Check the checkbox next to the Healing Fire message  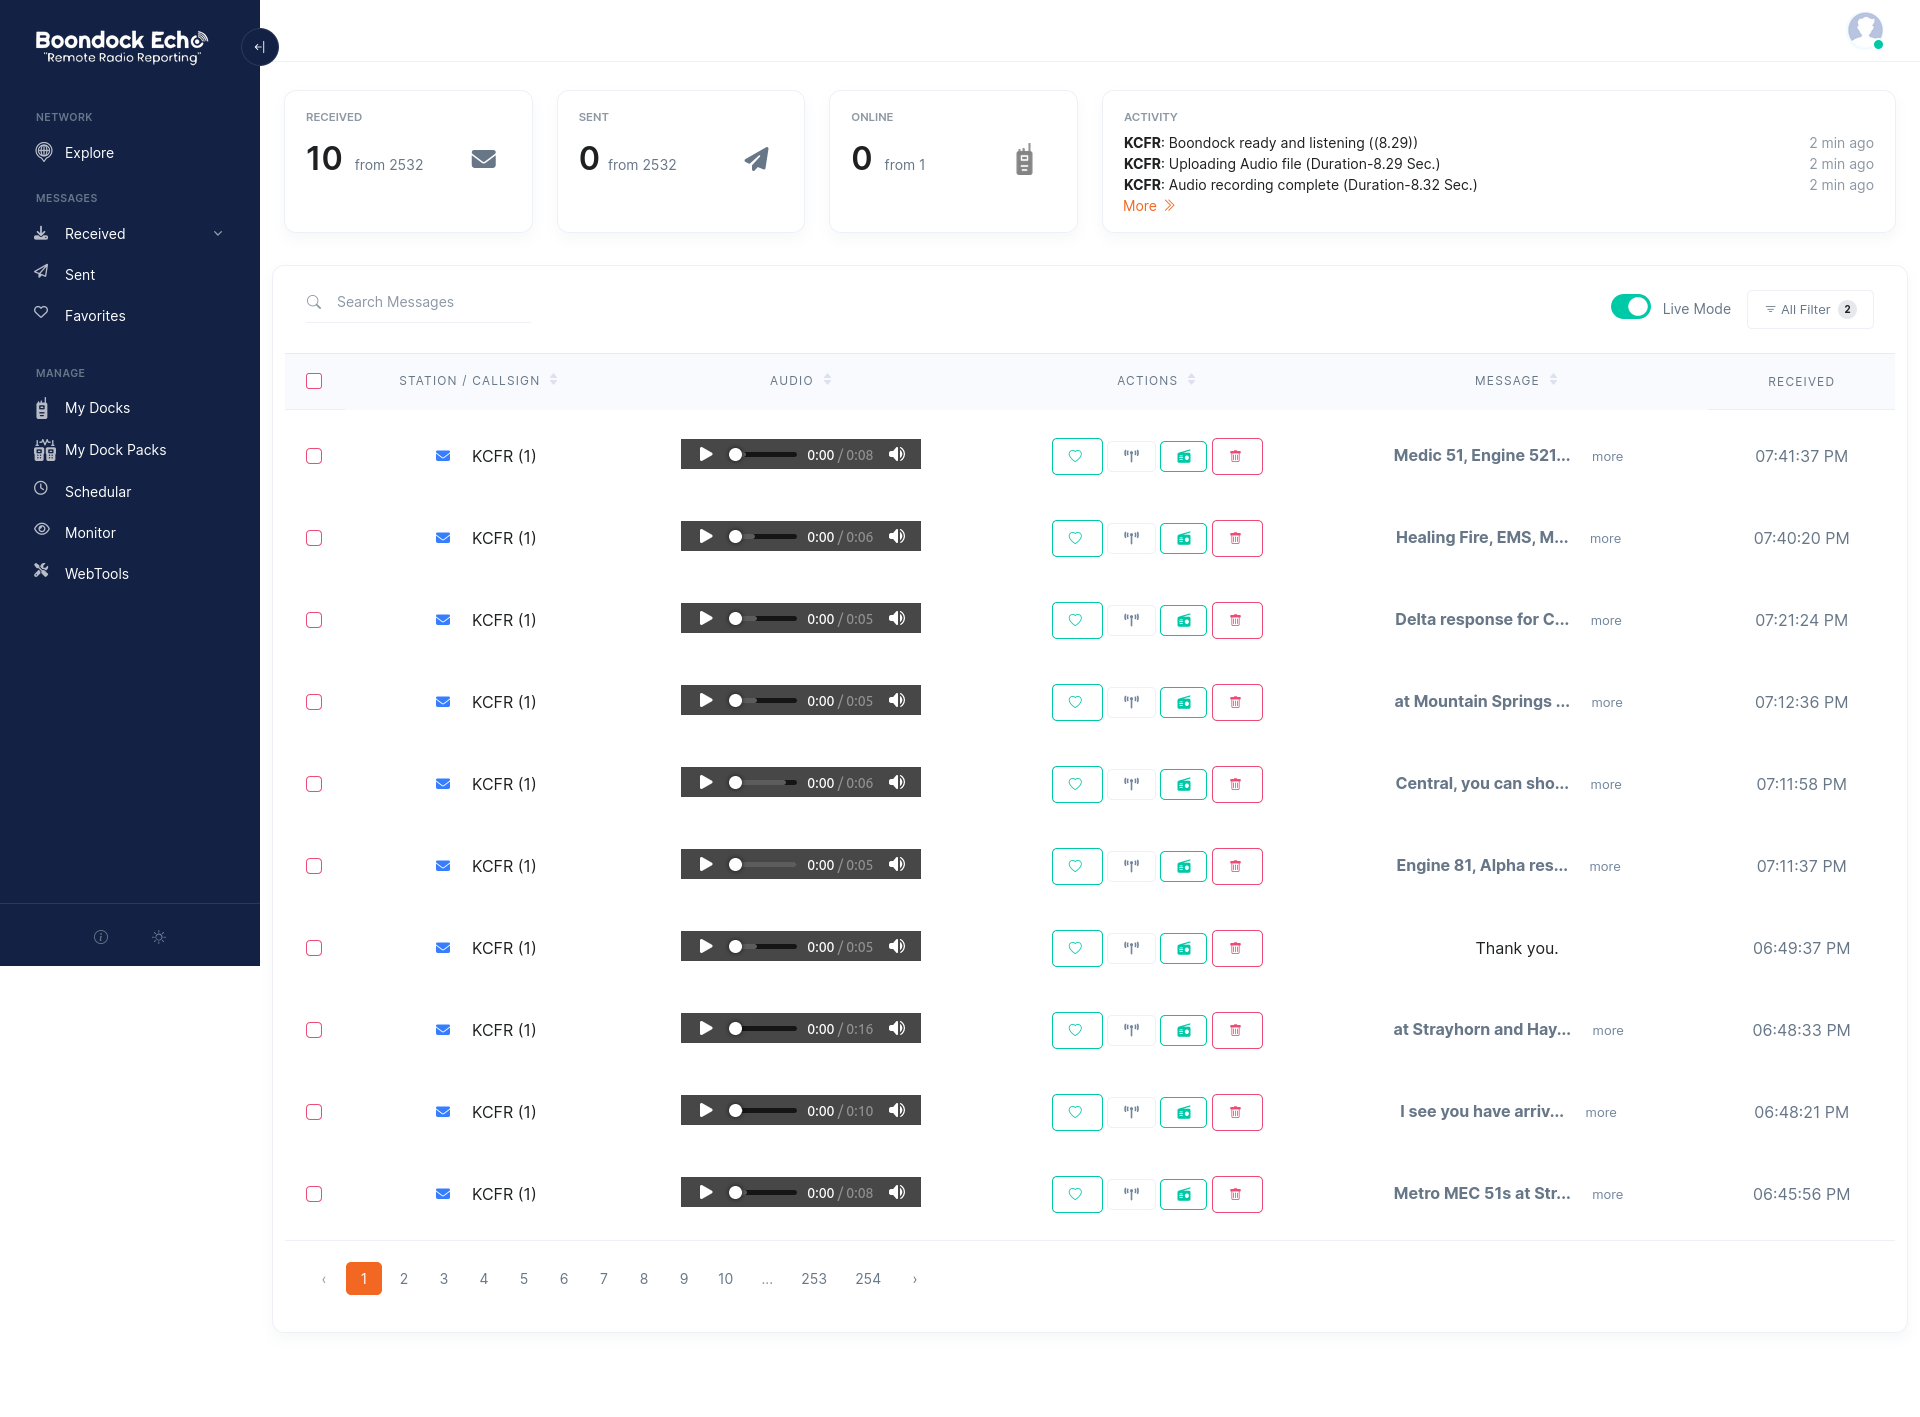[314, 538]
